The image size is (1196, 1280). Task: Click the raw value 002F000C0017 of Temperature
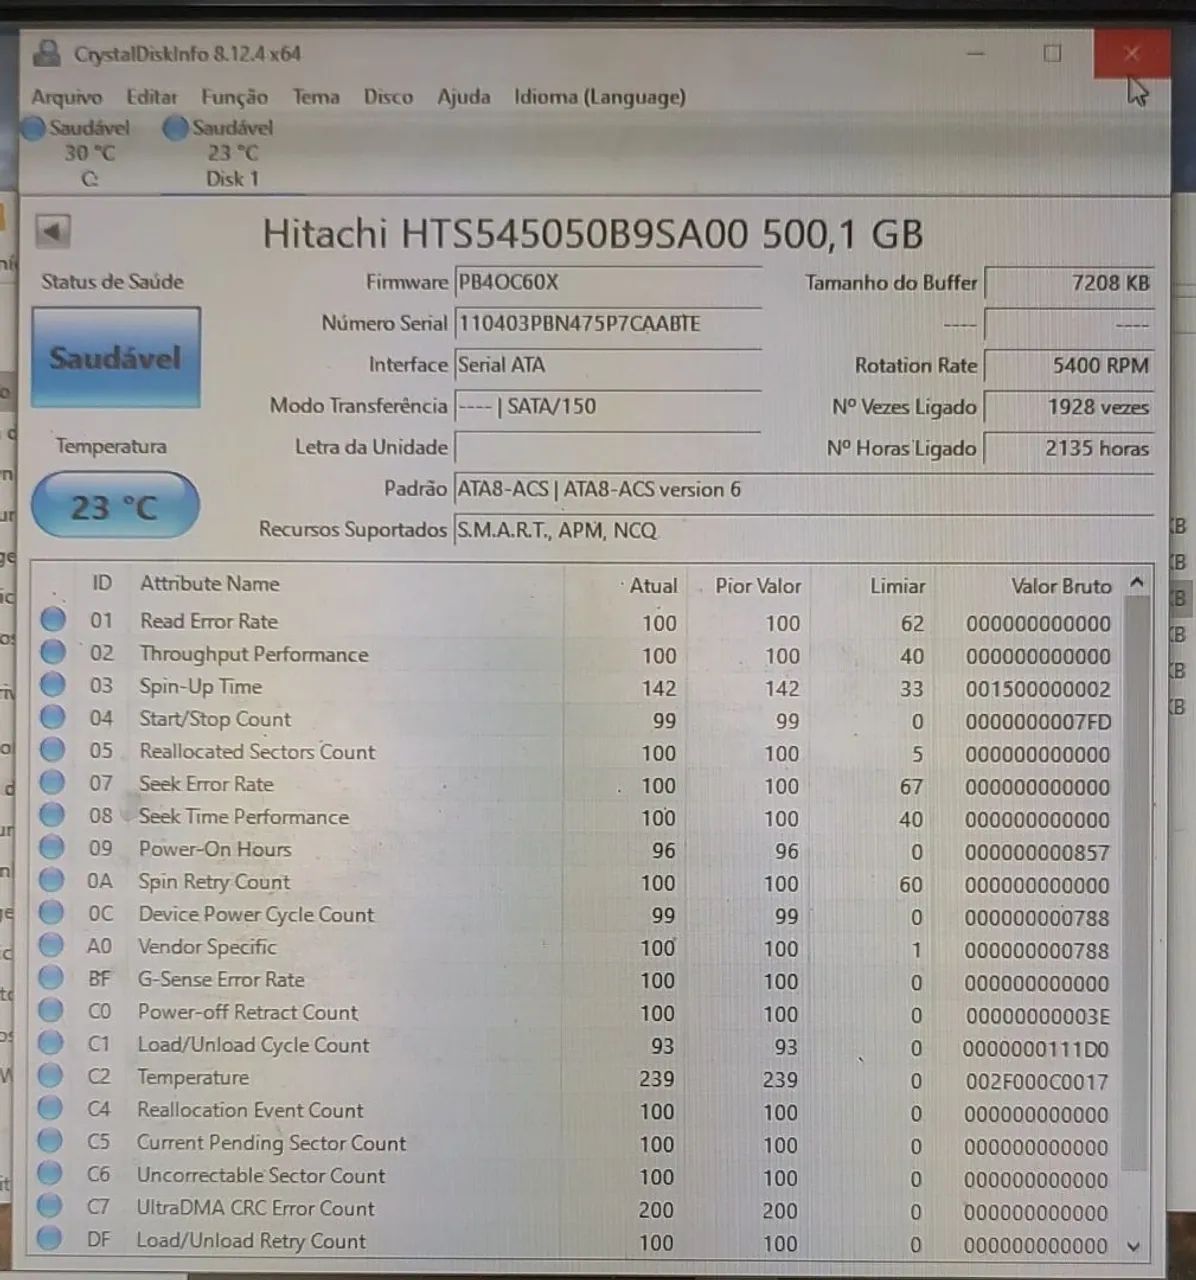point(1037,1082)
